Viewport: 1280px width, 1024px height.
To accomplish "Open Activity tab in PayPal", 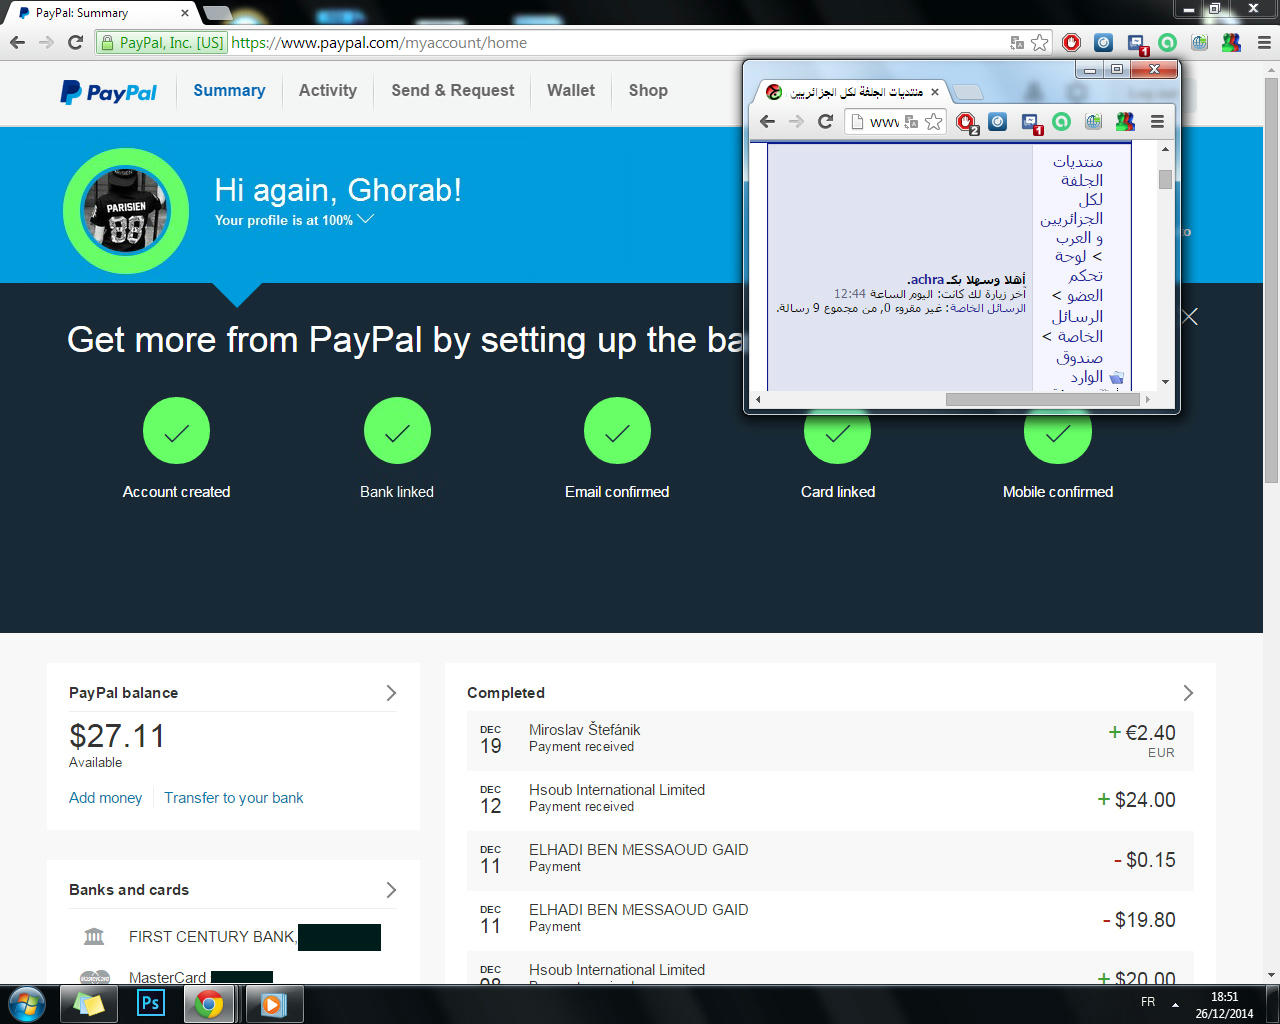I will [328, 91].
